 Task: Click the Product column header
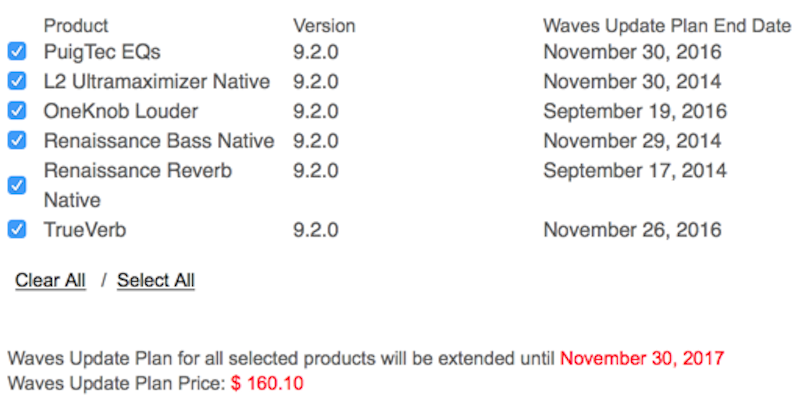click(x=76, y=25)
